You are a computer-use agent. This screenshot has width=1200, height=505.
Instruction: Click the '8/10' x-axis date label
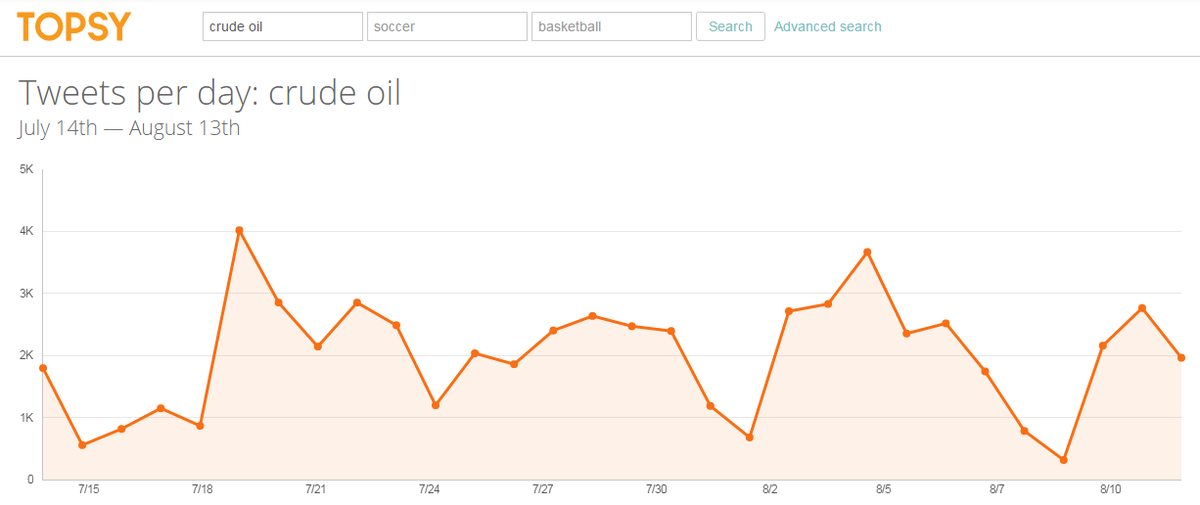[x=1110, y=490]
